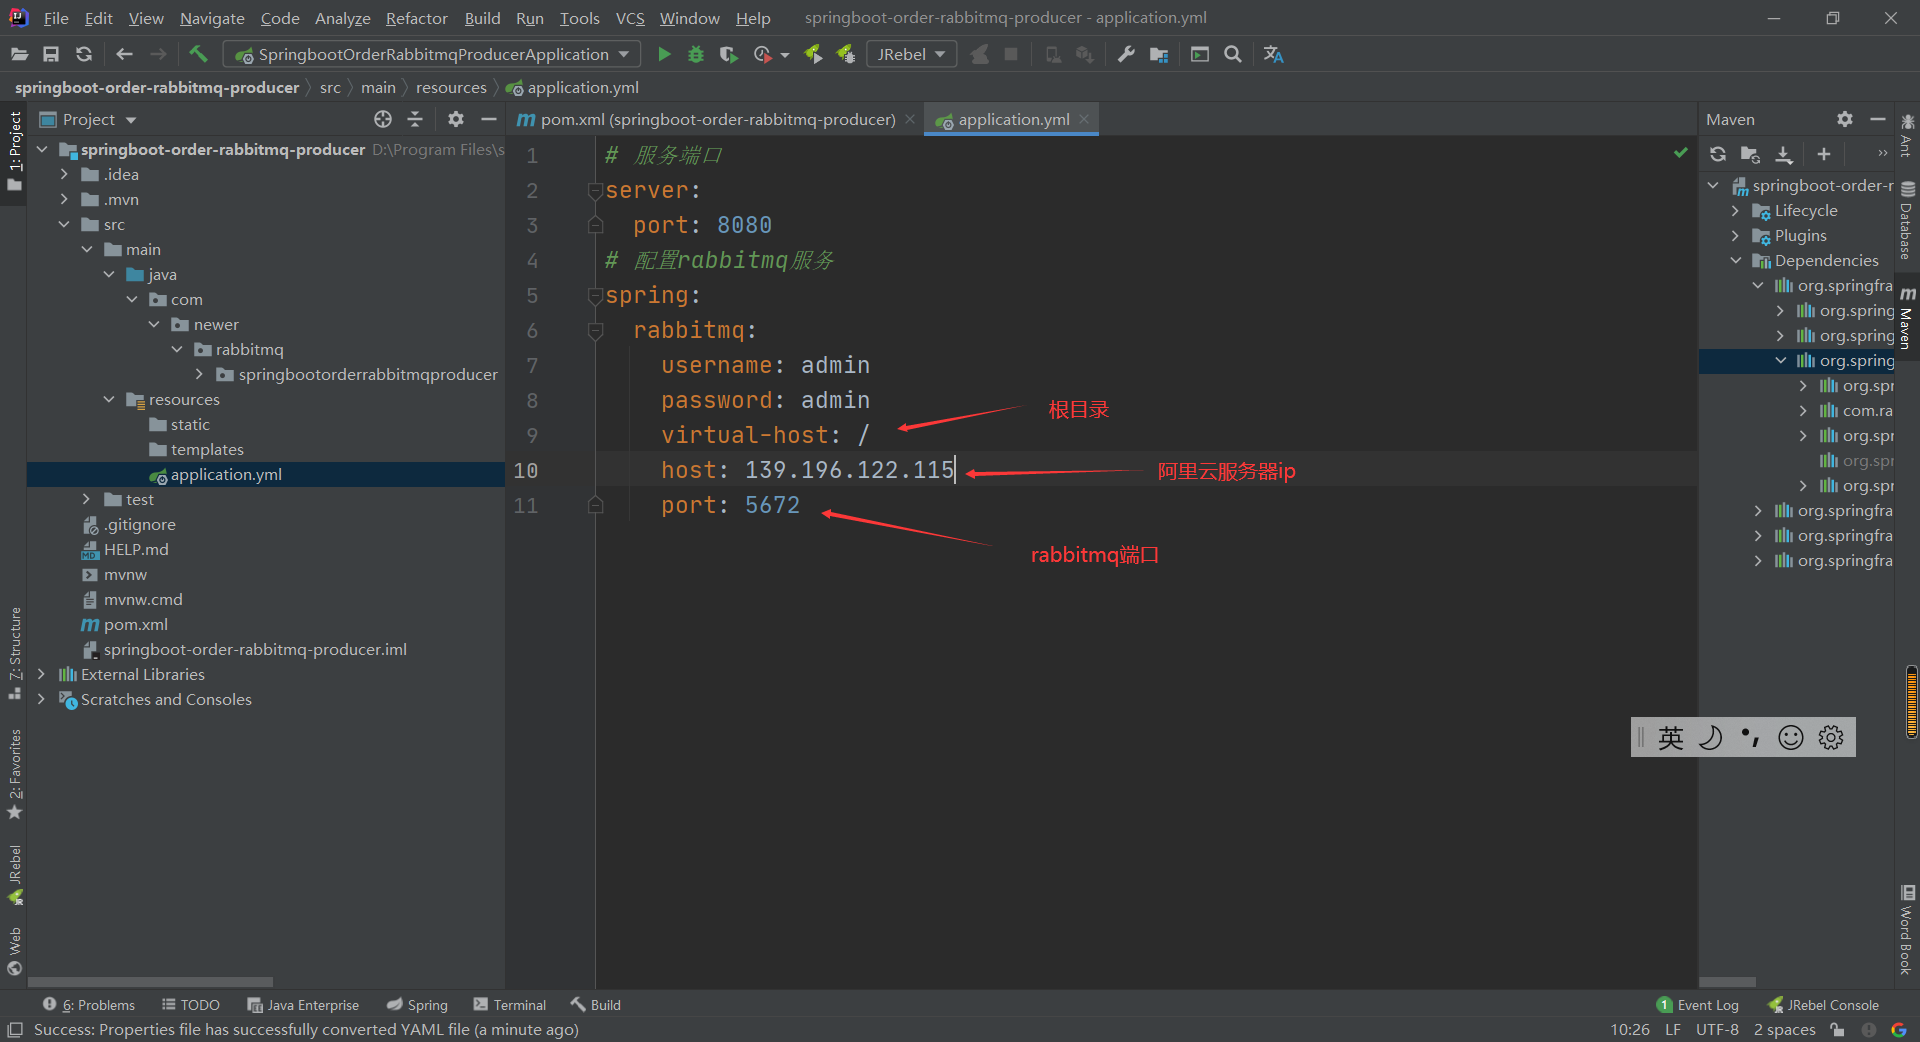Open the Translate tool icon
This screenshot has height=1042, width=1920.
[x=1273, y=54]
